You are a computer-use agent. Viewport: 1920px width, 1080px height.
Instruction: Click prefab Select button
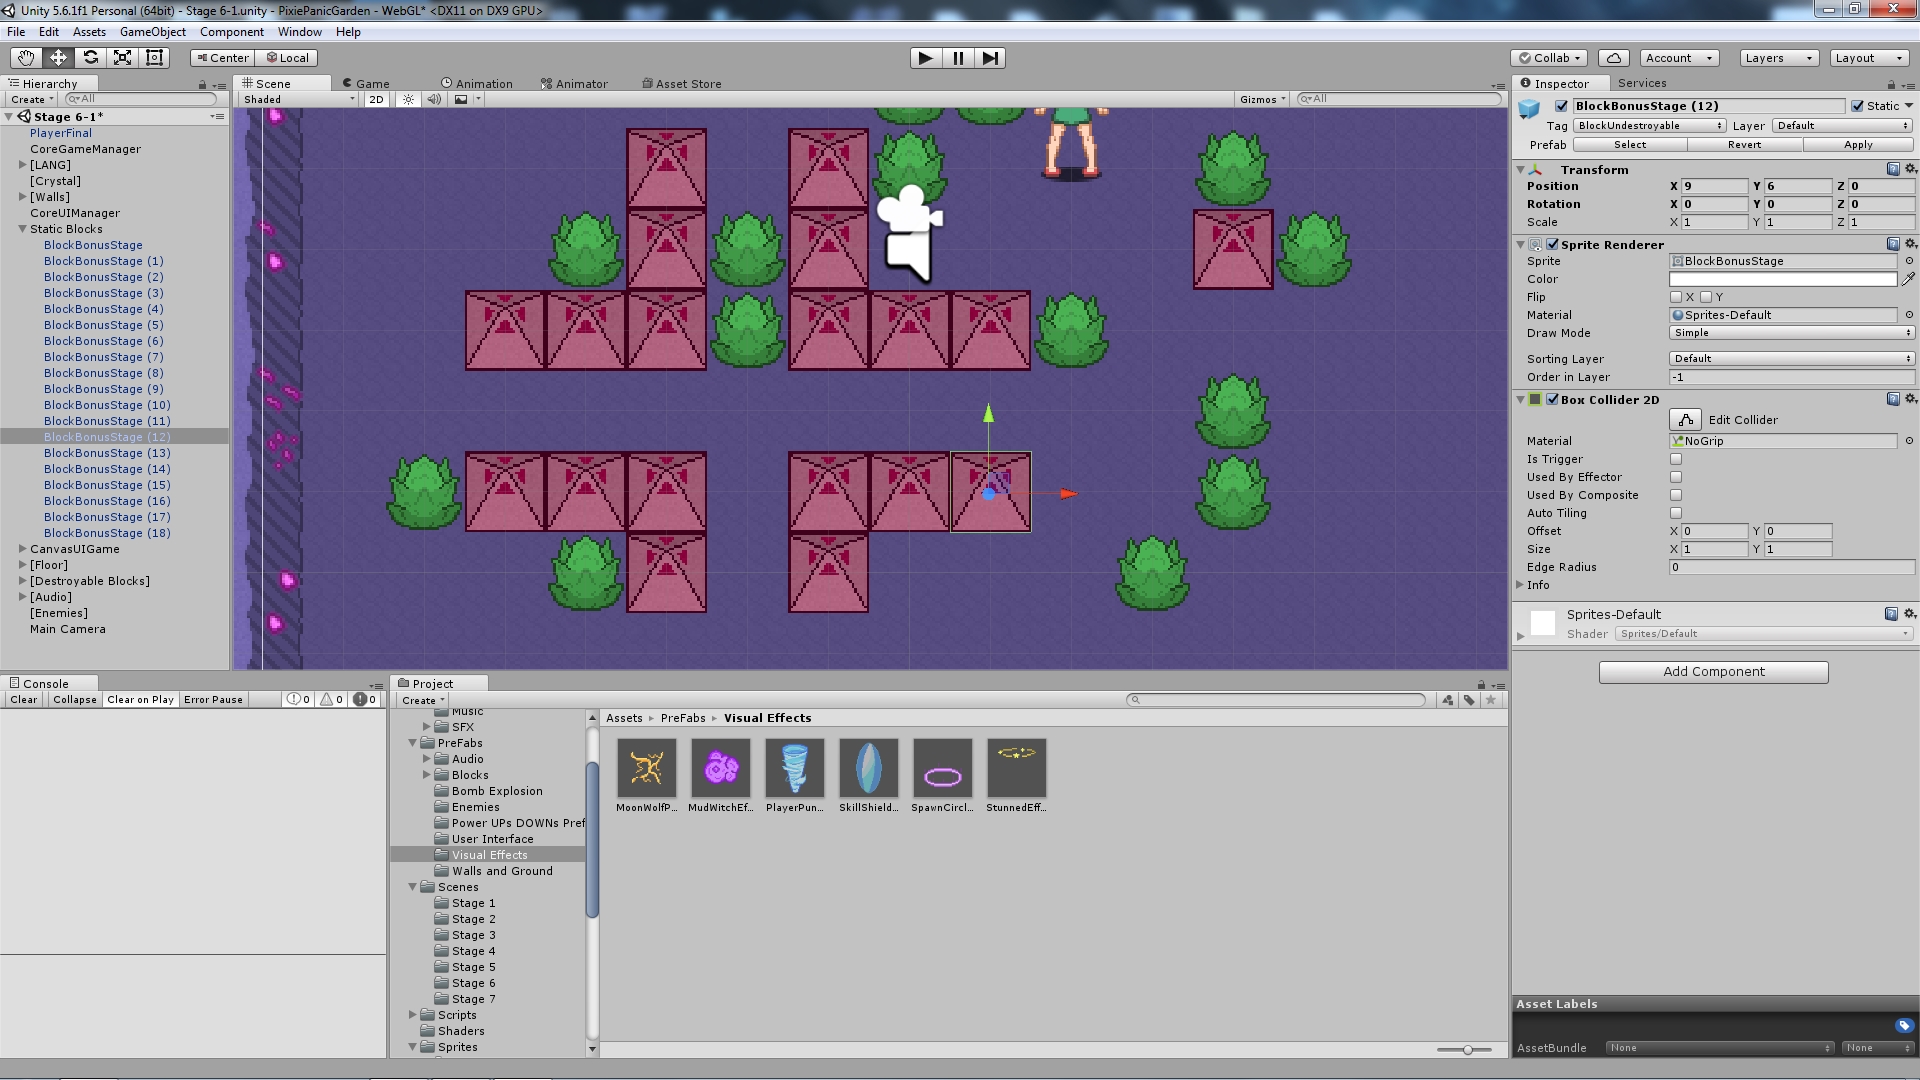coord(1630,145)
